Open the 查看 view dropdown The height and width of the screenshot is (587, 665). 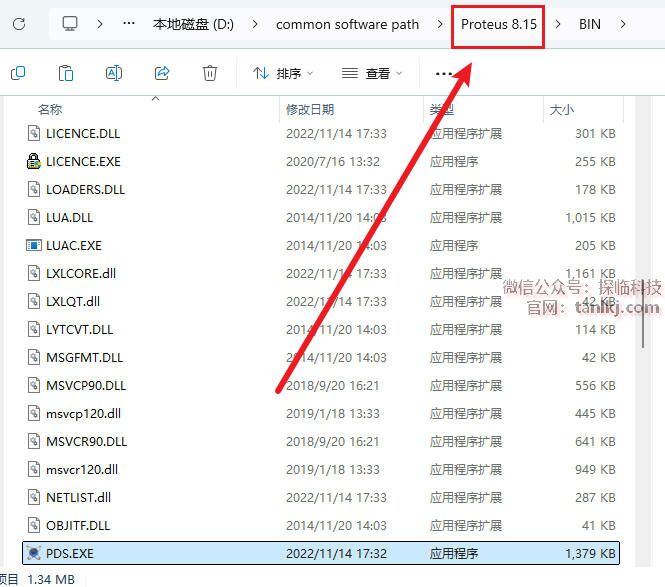[372, 73]
